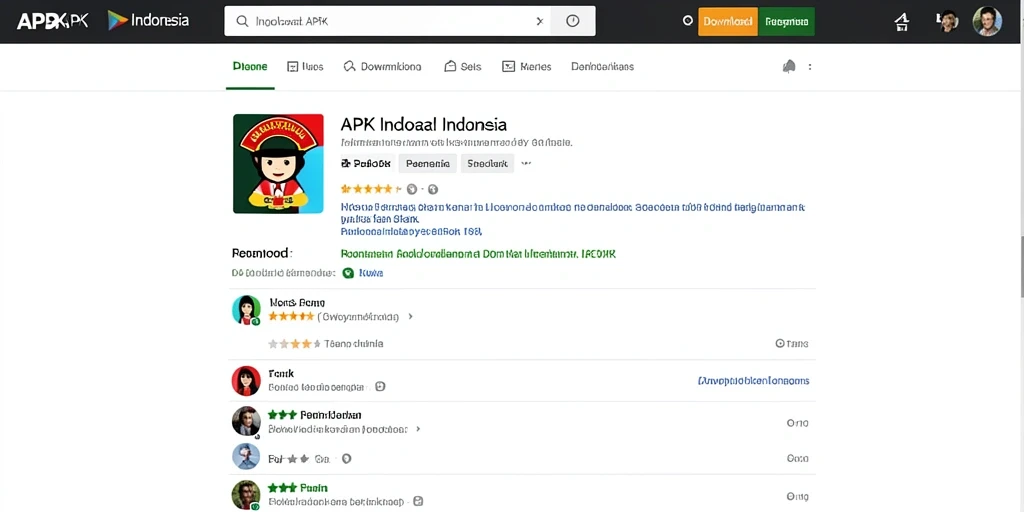This screenshot has width=1024, height=512.
Task: Open the red-background girl avatar
Action: tap(246, 381)
